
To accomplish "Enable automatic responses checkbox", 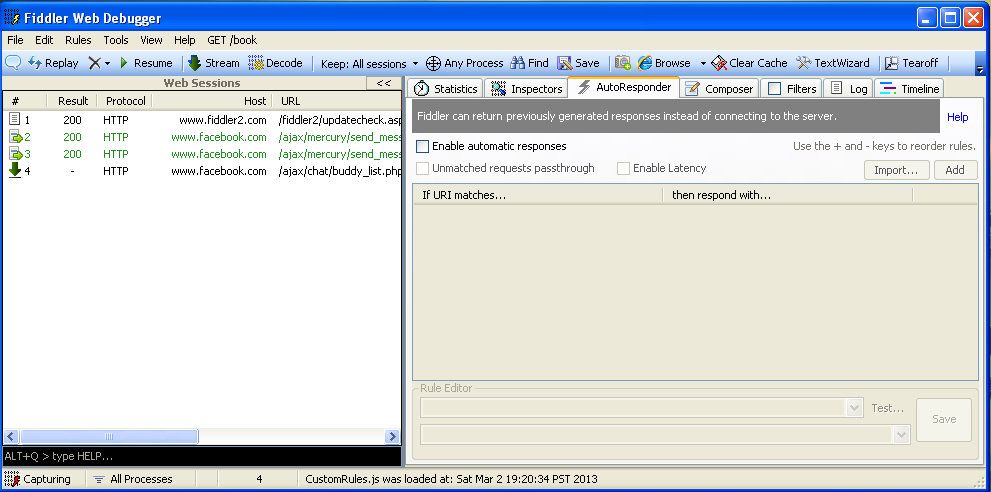I will [x=423, y=147].
